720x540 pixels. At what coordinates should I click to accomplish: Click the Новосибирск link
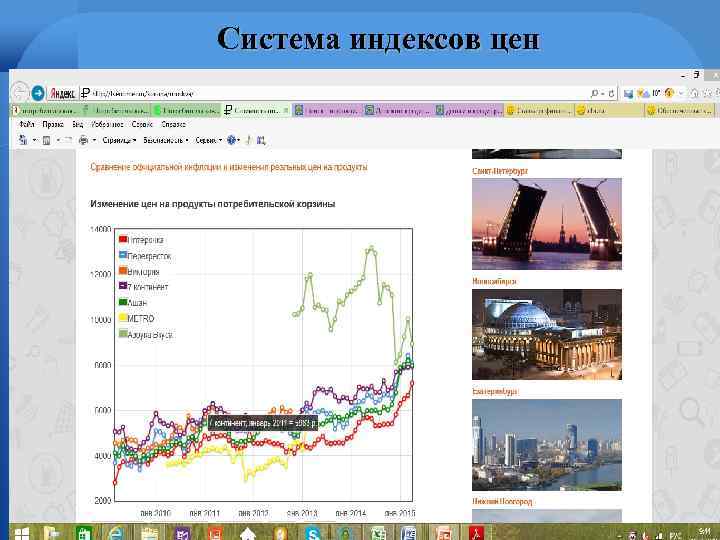click(x=494, y=281)
